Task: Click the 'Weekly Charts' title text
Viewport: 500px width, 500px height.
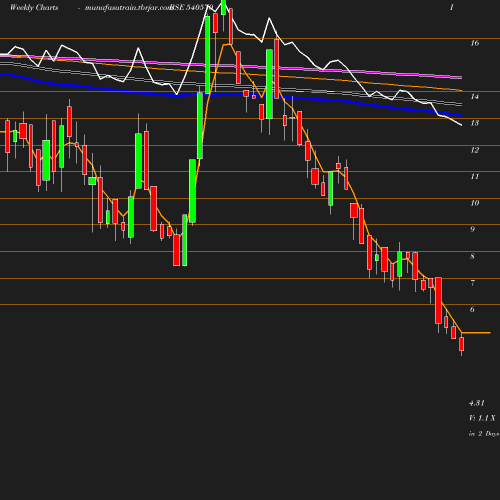Action: tap(34, 8)
